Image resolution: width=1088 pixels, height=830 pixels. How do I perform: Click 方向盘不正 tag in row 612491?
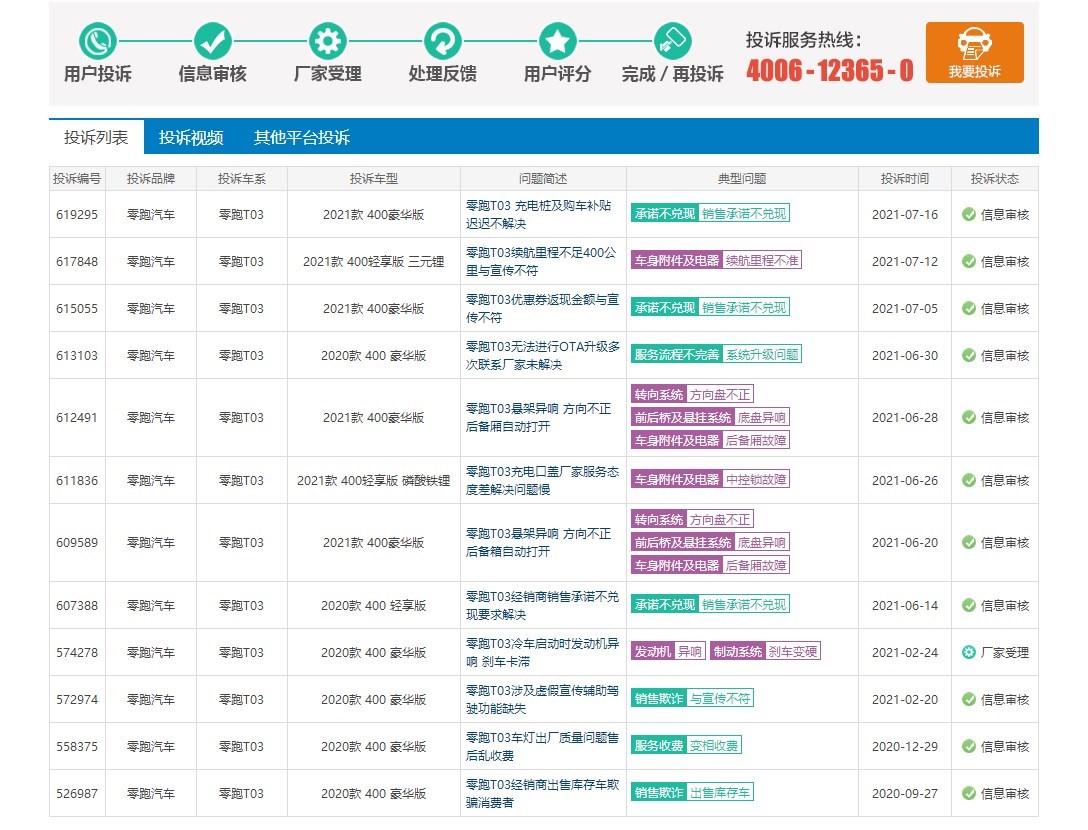point(720,394)
